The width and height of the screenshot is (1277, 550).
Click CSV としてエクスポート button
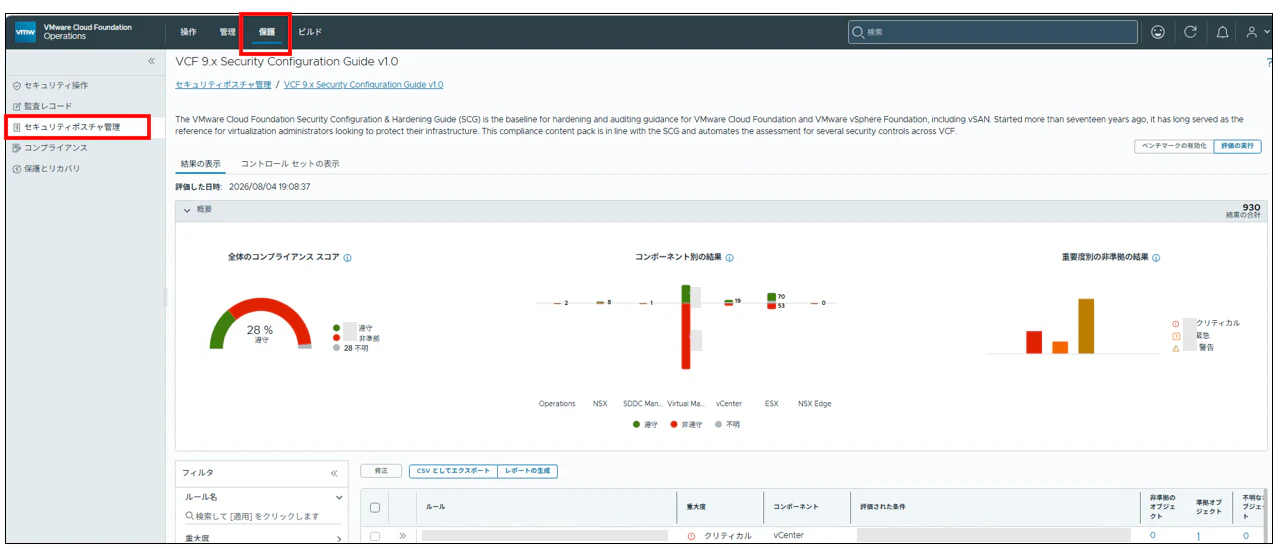tap(453, 471)
